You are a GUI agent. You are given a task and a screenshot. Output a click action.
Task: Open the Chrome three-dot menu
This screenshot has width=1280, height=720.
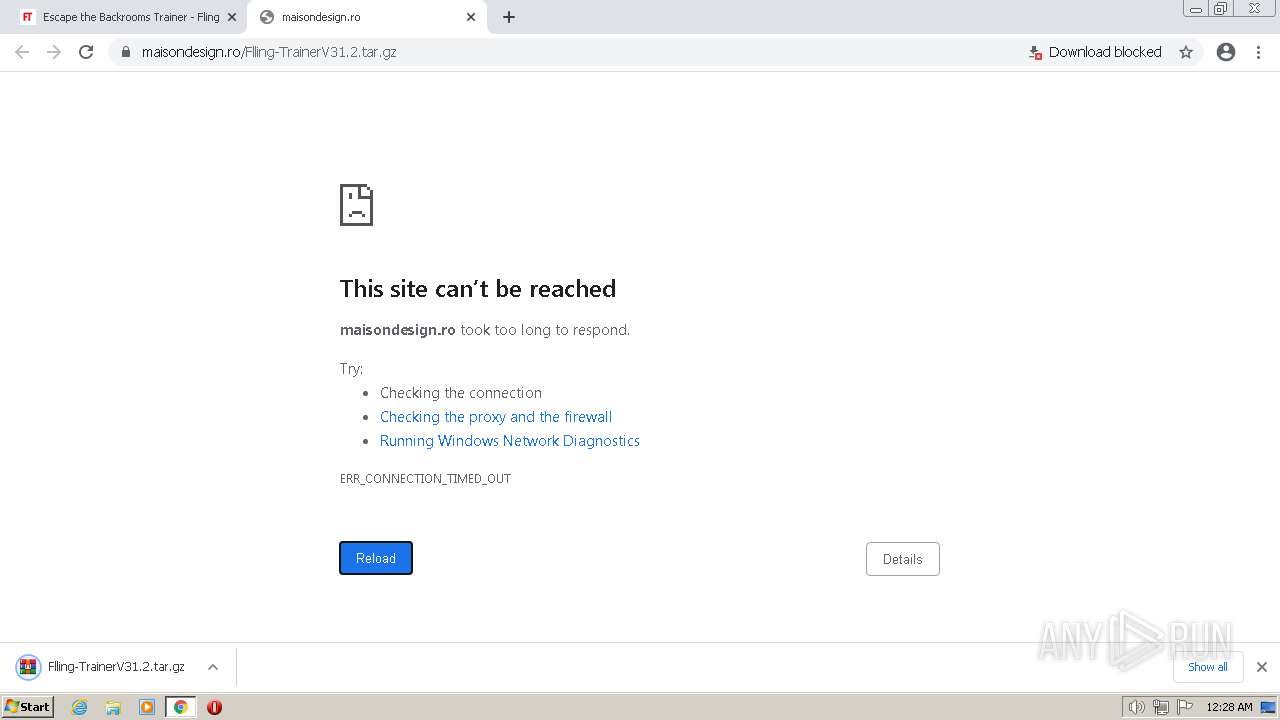[1259, 52]
